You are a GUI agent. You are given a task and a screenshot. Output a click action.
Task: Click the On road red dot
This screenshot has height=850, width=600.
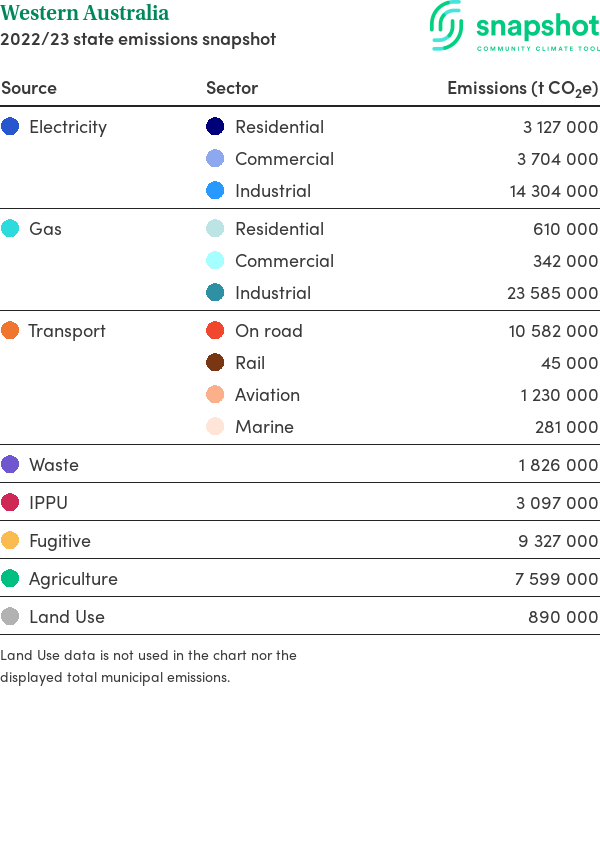[x=215, y=330]
